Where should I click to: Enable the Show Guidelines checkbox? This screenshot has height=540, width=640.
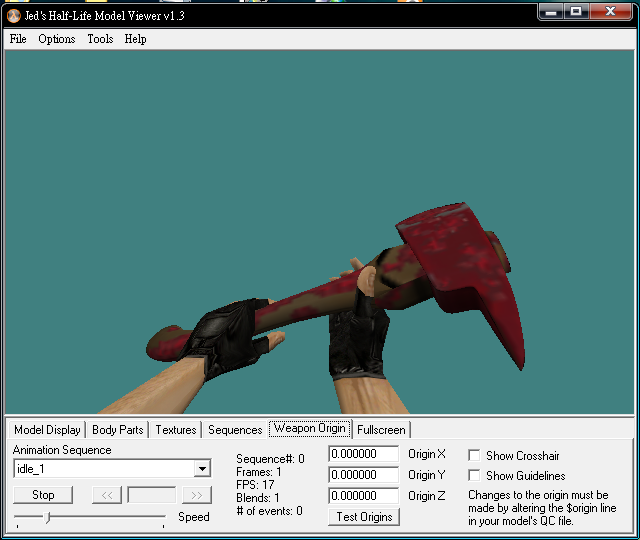pyautogui.click(x=474, y=476)
